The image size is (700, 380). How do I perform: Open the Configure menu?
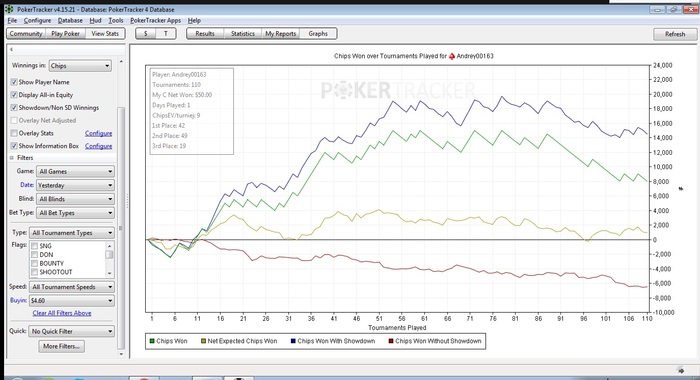pyautogui.click(x=38, y=21)
